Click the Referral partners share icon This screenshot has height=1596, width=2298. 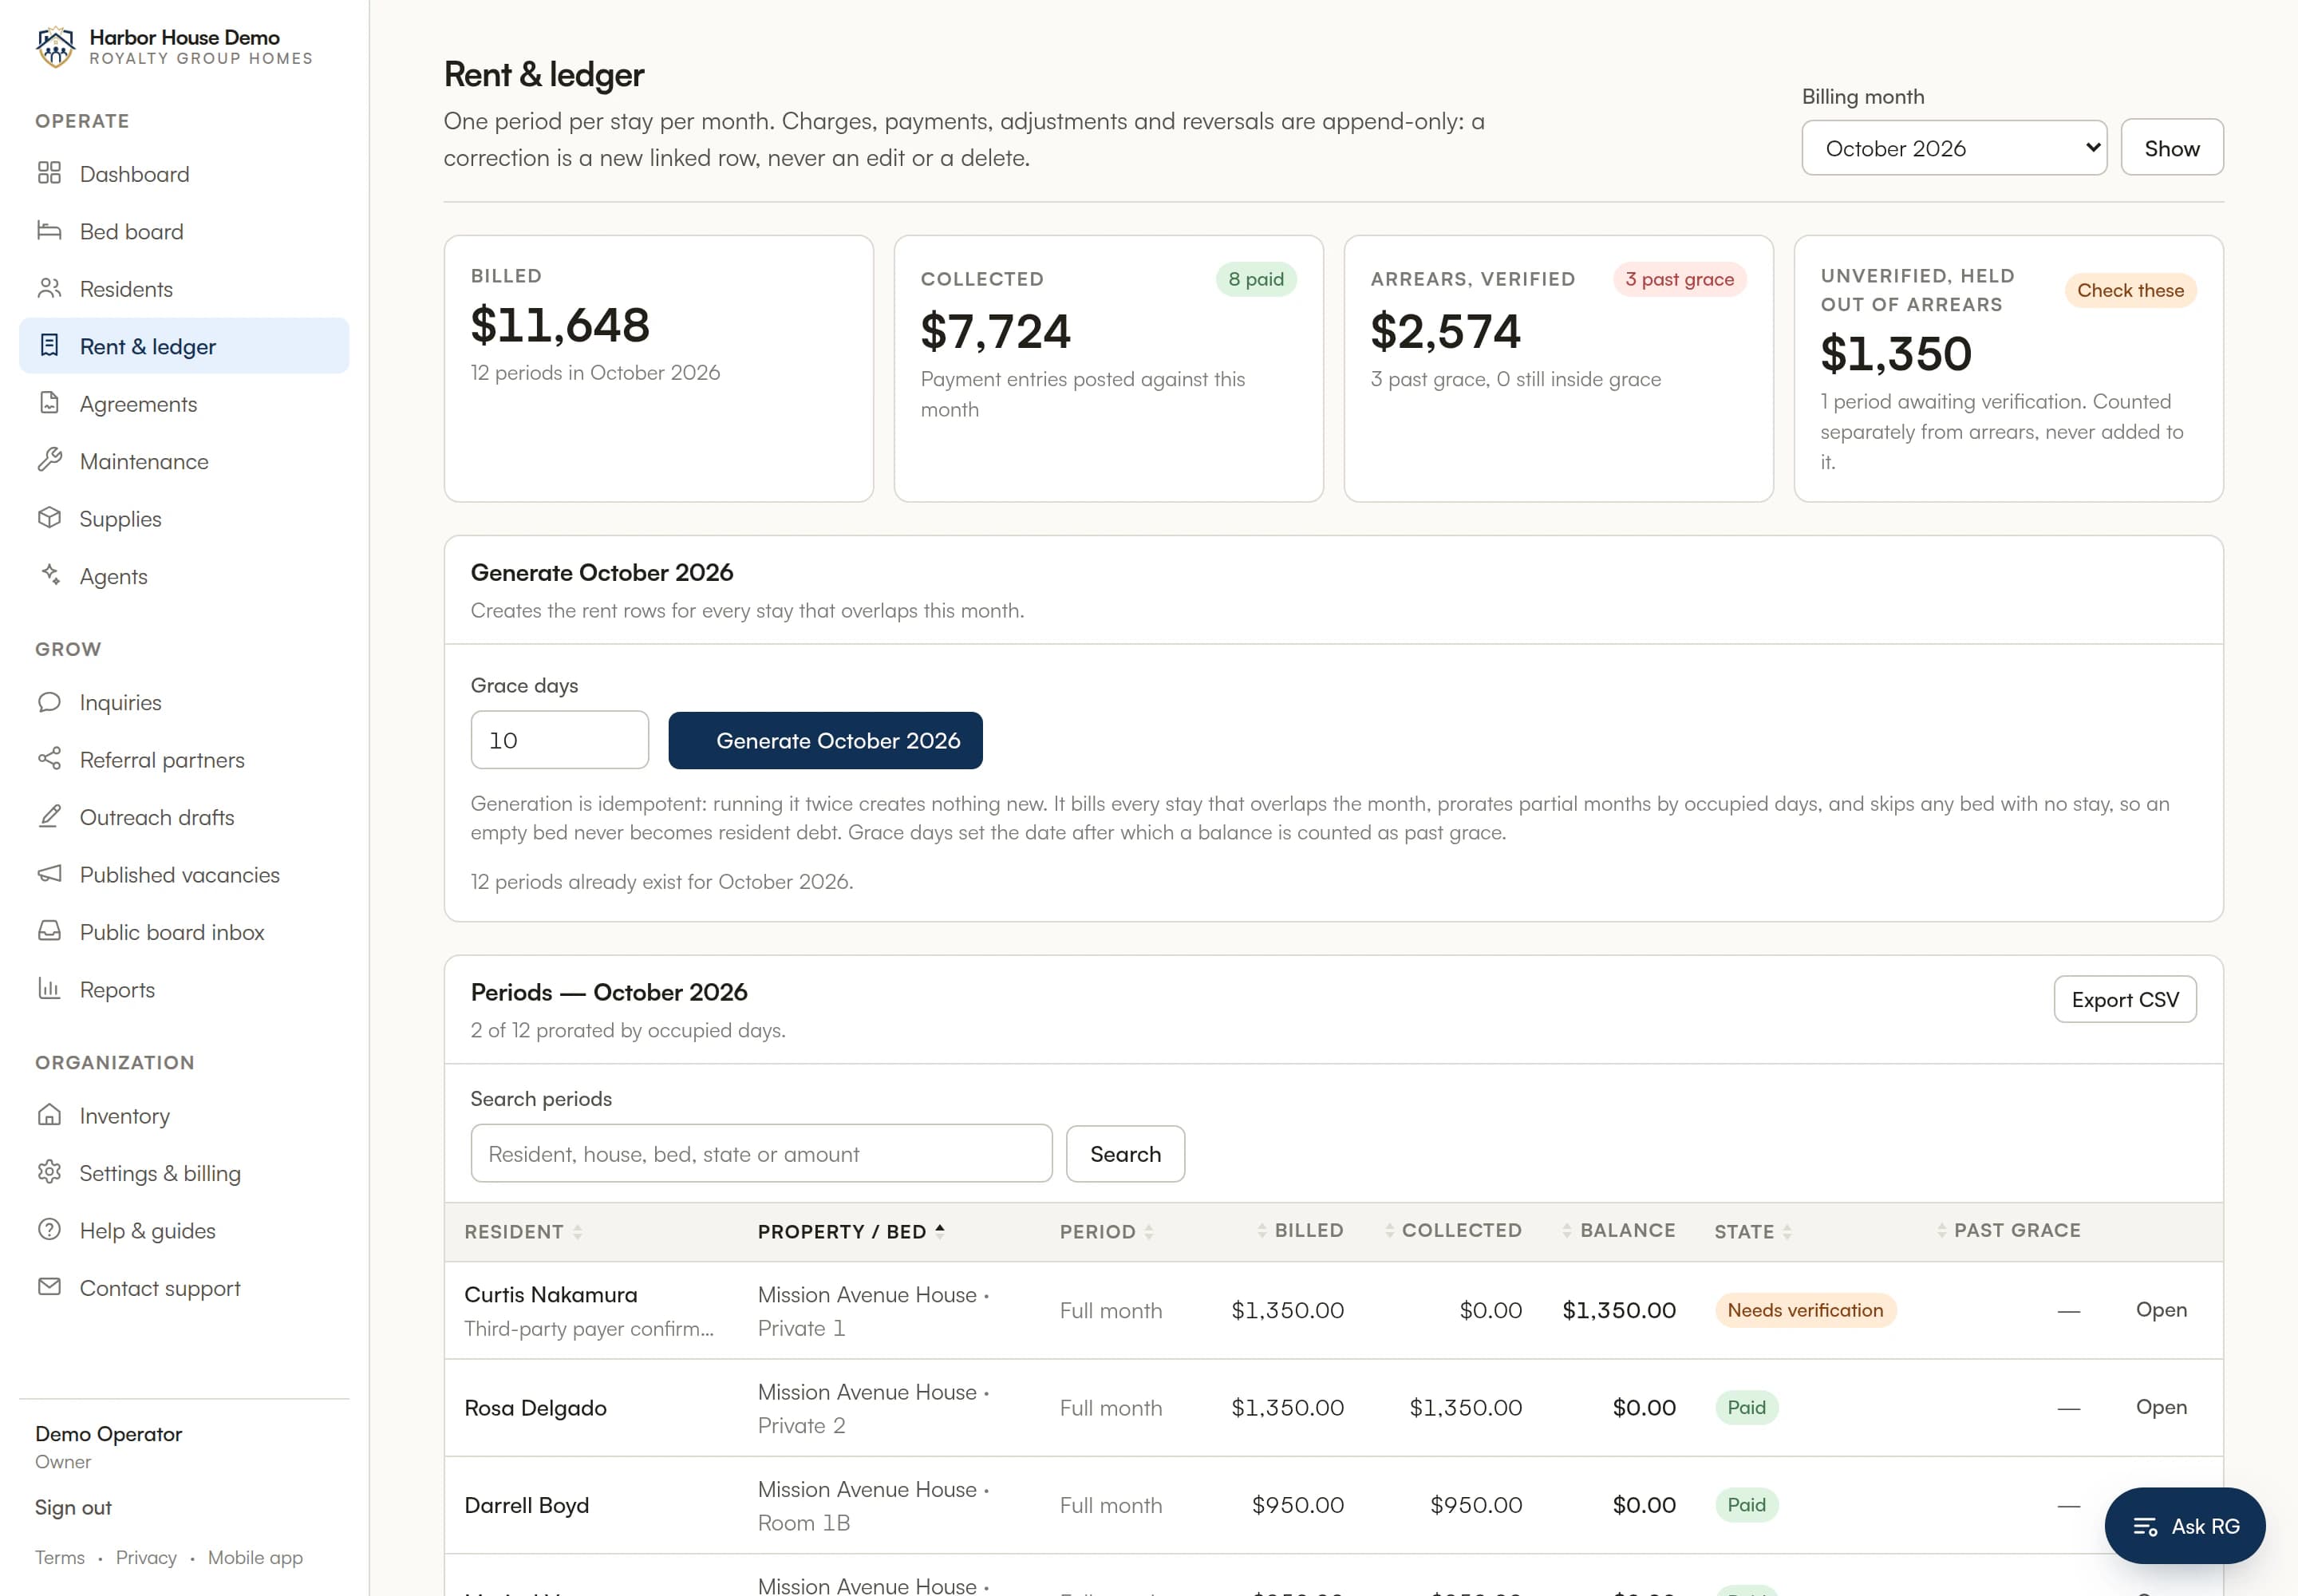point(49,759)
